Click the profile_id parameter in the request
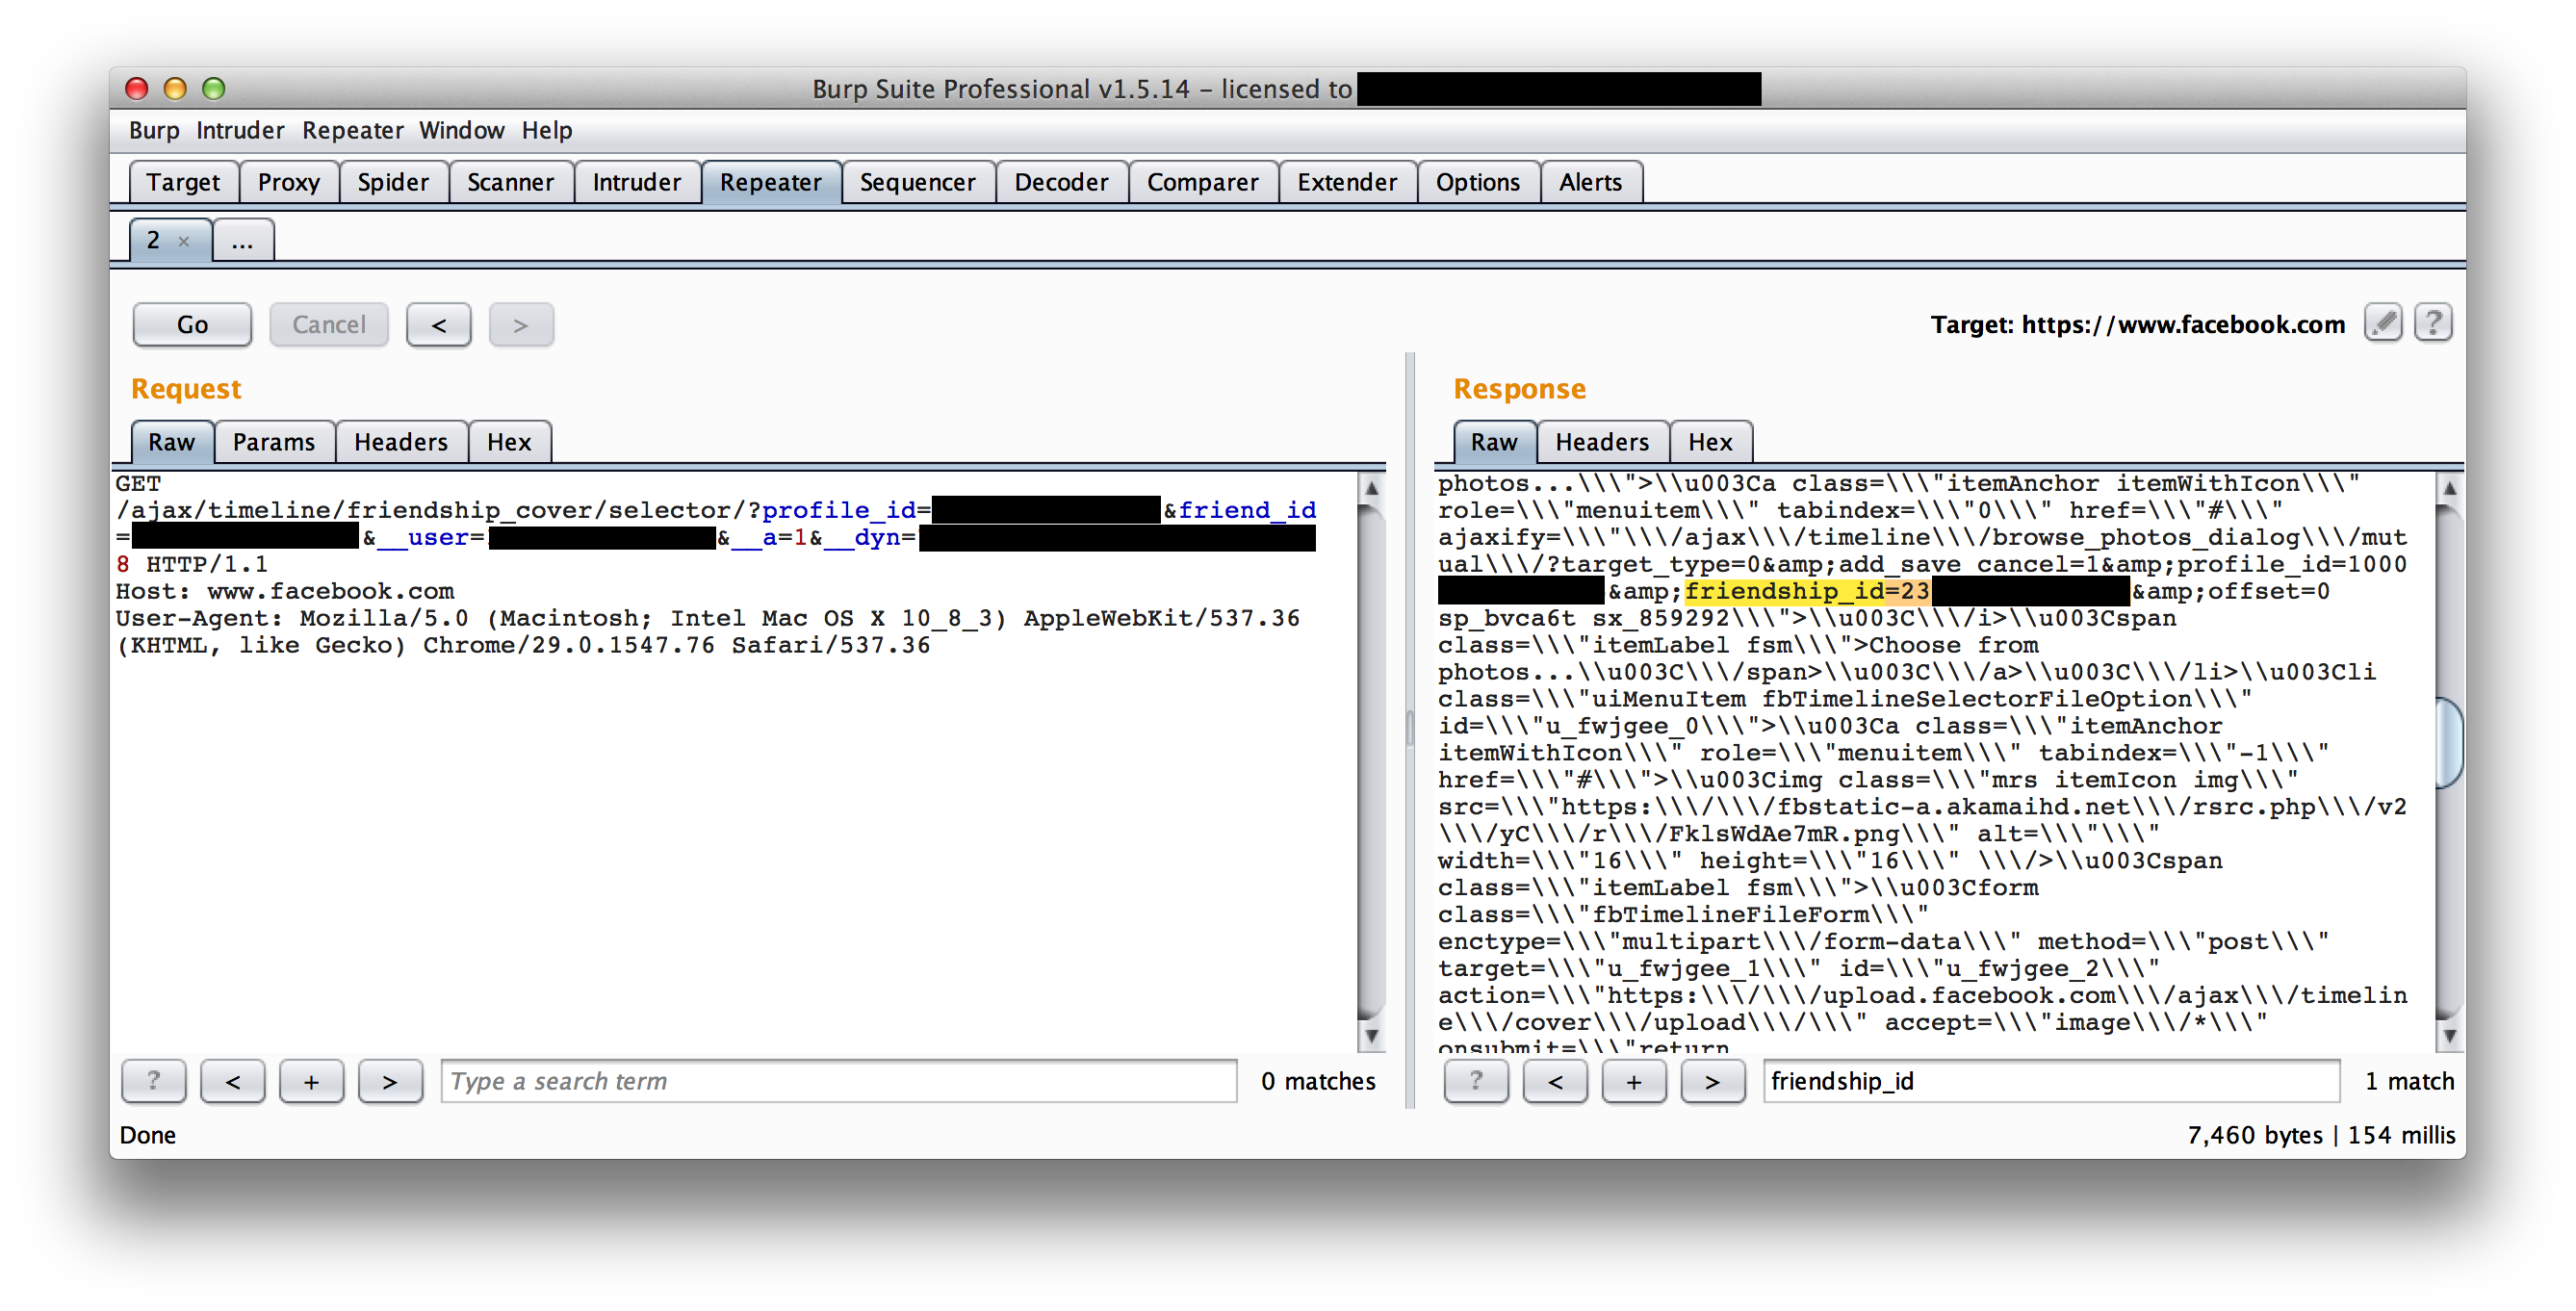 tap(838, 510)
